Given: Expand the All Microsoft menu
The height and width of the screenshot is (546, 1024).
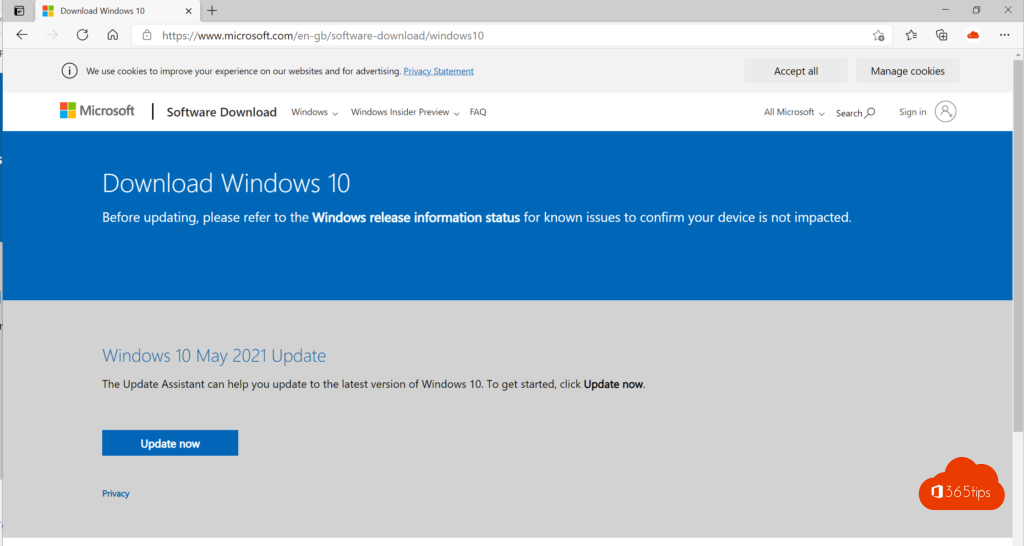Looking at the screenshot, I should (x=794, y=112).
